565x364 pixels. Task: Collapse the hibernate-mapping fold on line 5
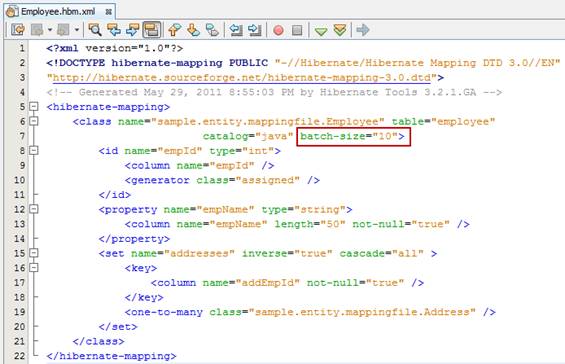34,106
